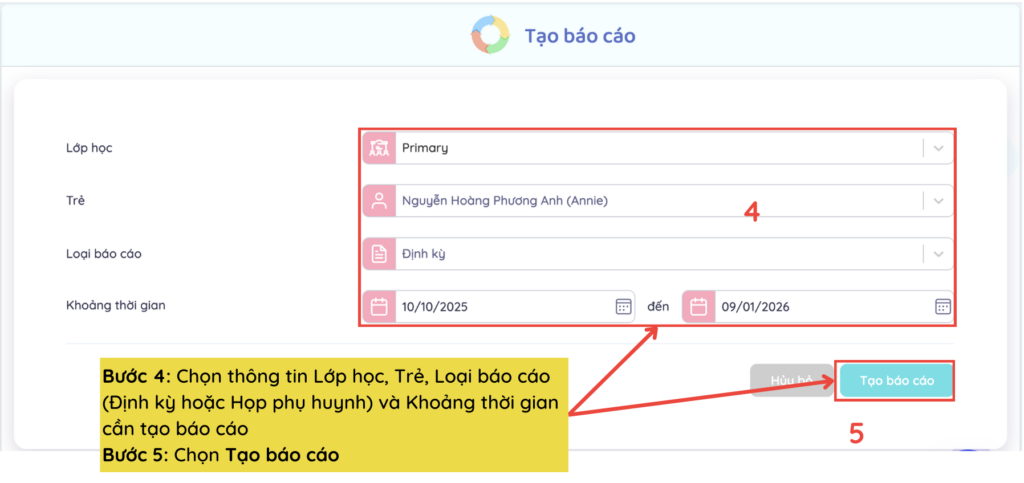Click the Tạo báo cáo page title
Viewport: 1024px width, 483px height.
580,36
